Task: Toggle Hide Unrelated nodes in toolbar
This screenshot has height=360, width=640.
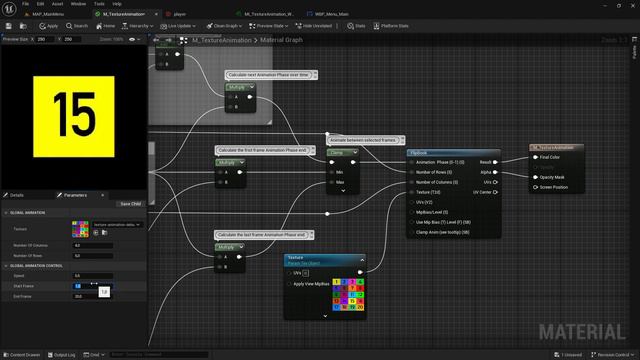Action: (x=313, y=26)
